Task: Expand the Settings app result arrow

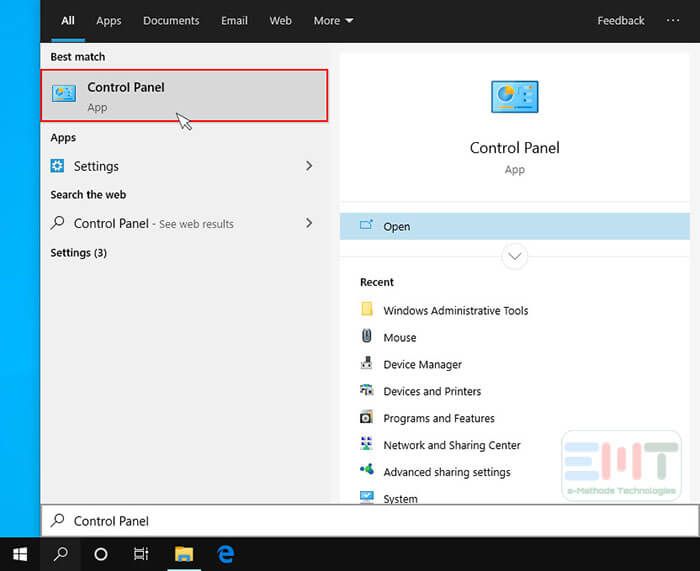Action: point(309,166)
